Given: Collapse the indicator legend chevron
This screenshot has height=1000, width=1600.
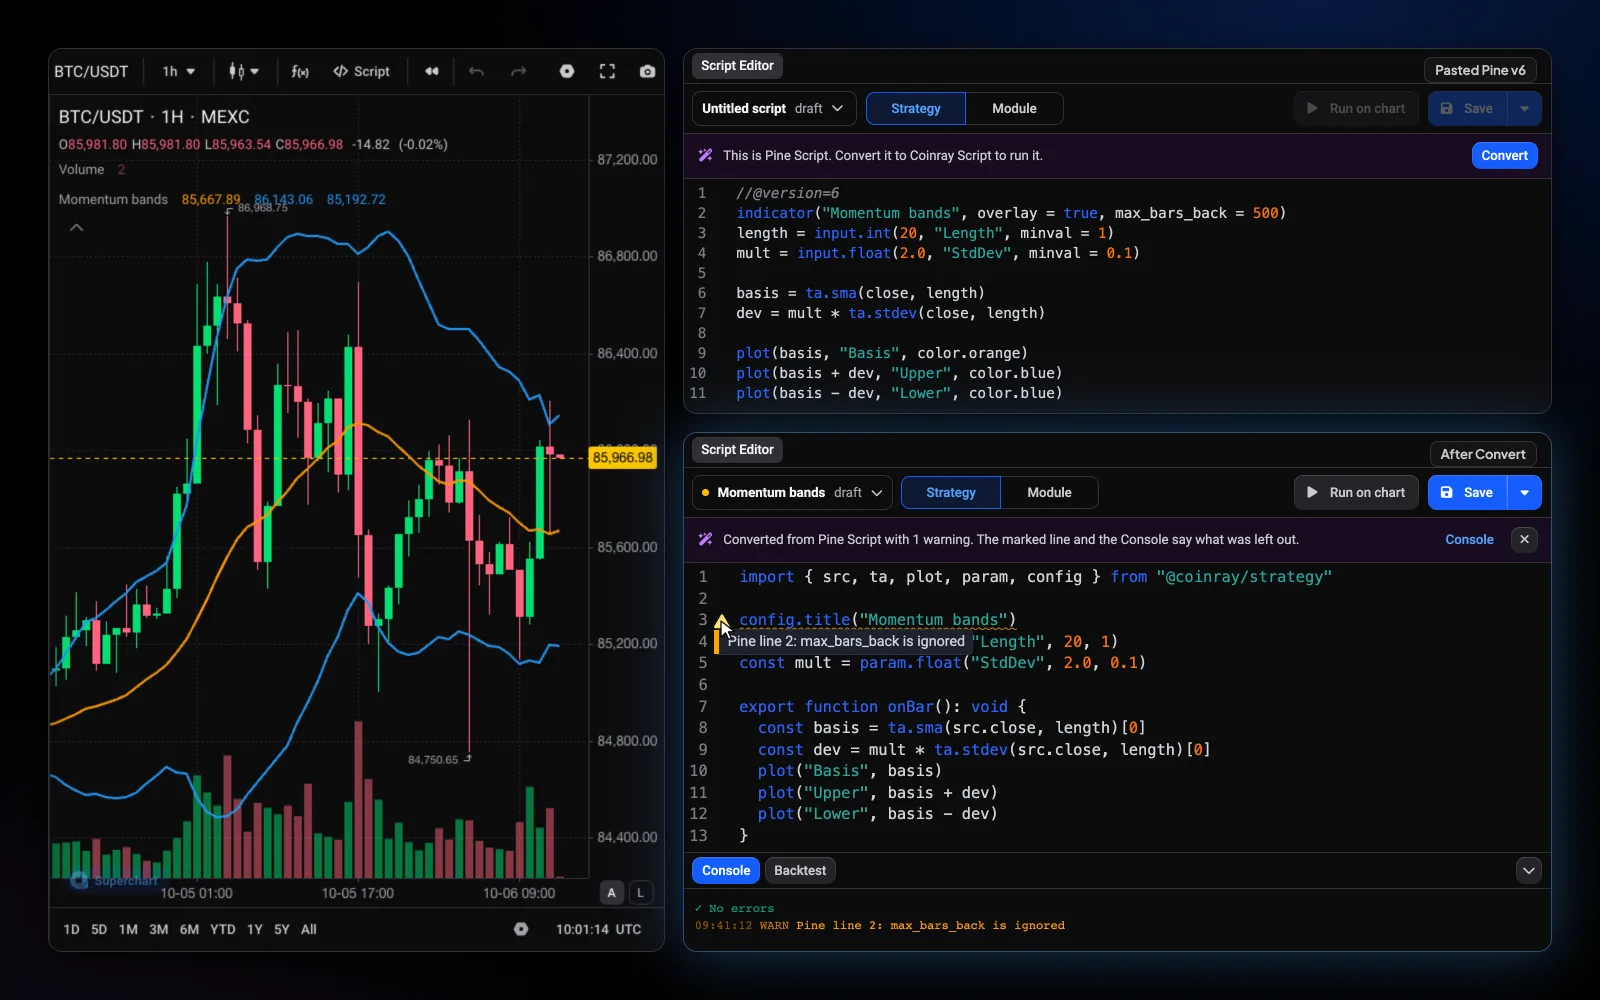Looking at the screenshot, I should point(76,228).
